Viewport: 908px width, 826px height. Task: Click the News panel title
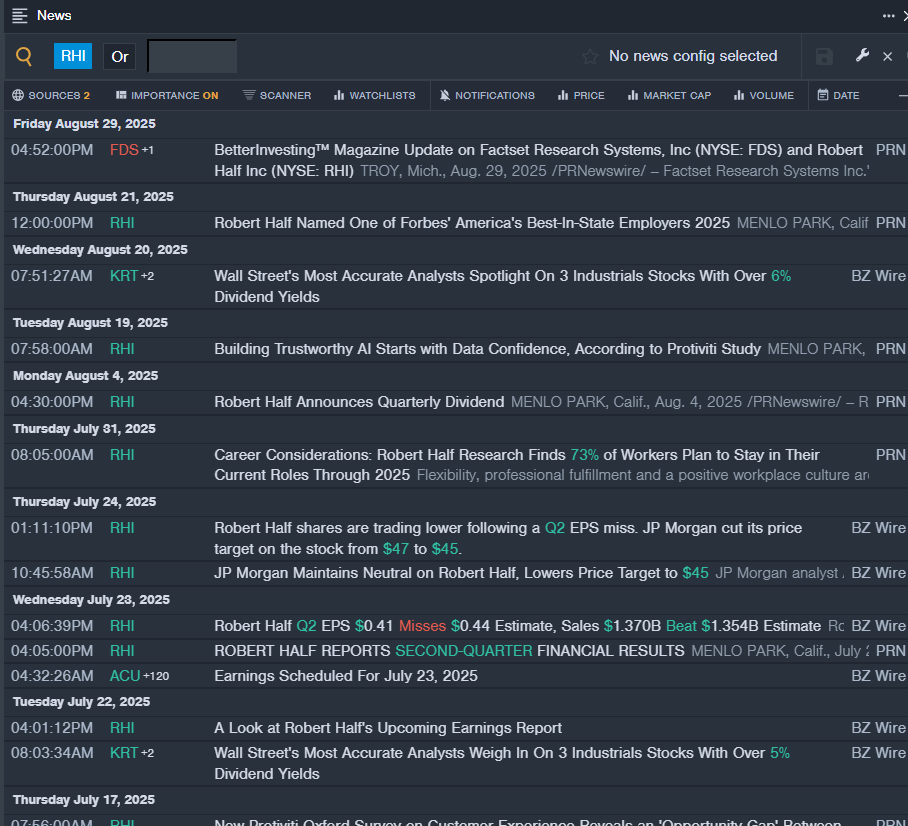click(54, 16)
